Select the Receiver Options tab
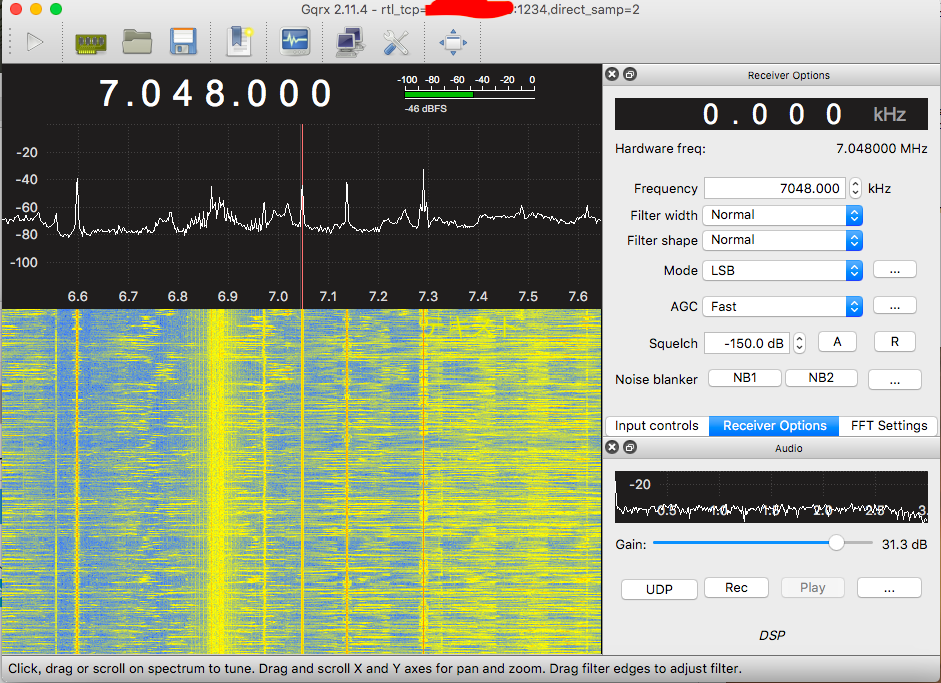Screen dimensions: 941x683 click(x=774, y=426)
